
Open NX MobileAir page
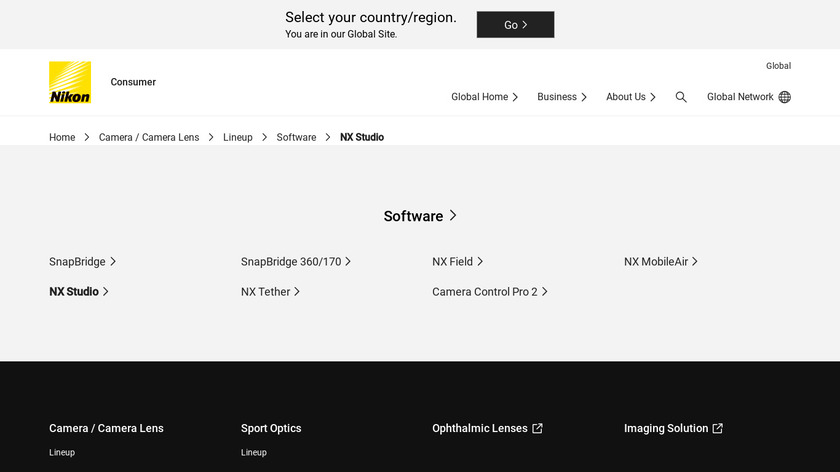pos(661,261)
